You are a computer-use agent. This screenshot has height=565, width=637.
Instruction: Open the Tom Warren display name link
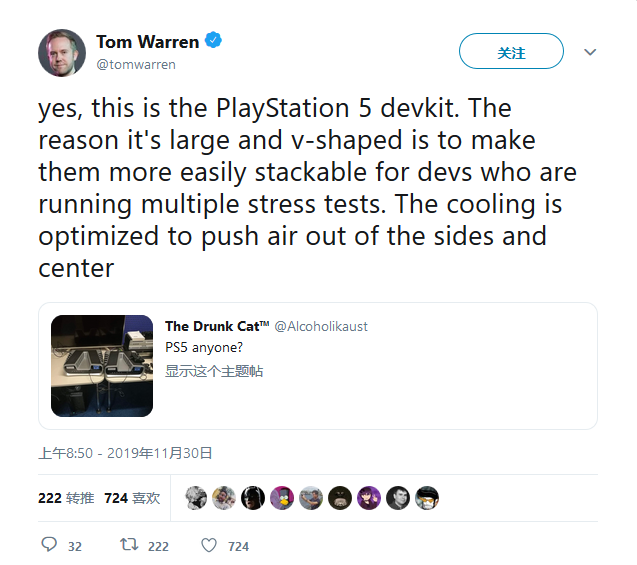pyautogui.click(x=147, y=42)
